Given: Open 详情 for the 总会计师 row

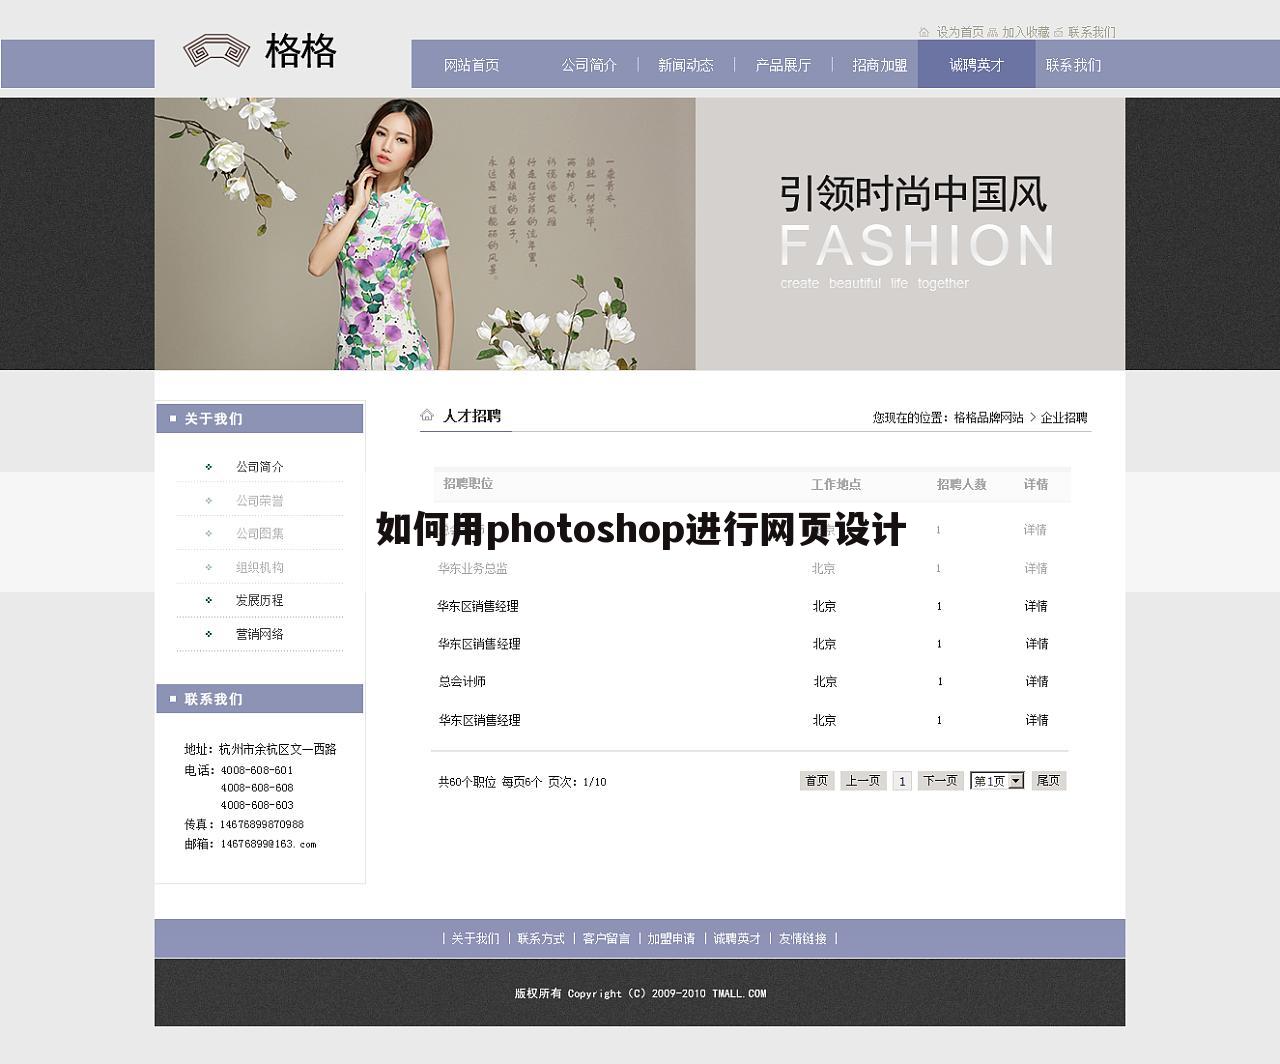Looking at the screenshot, I should 1036,682.
